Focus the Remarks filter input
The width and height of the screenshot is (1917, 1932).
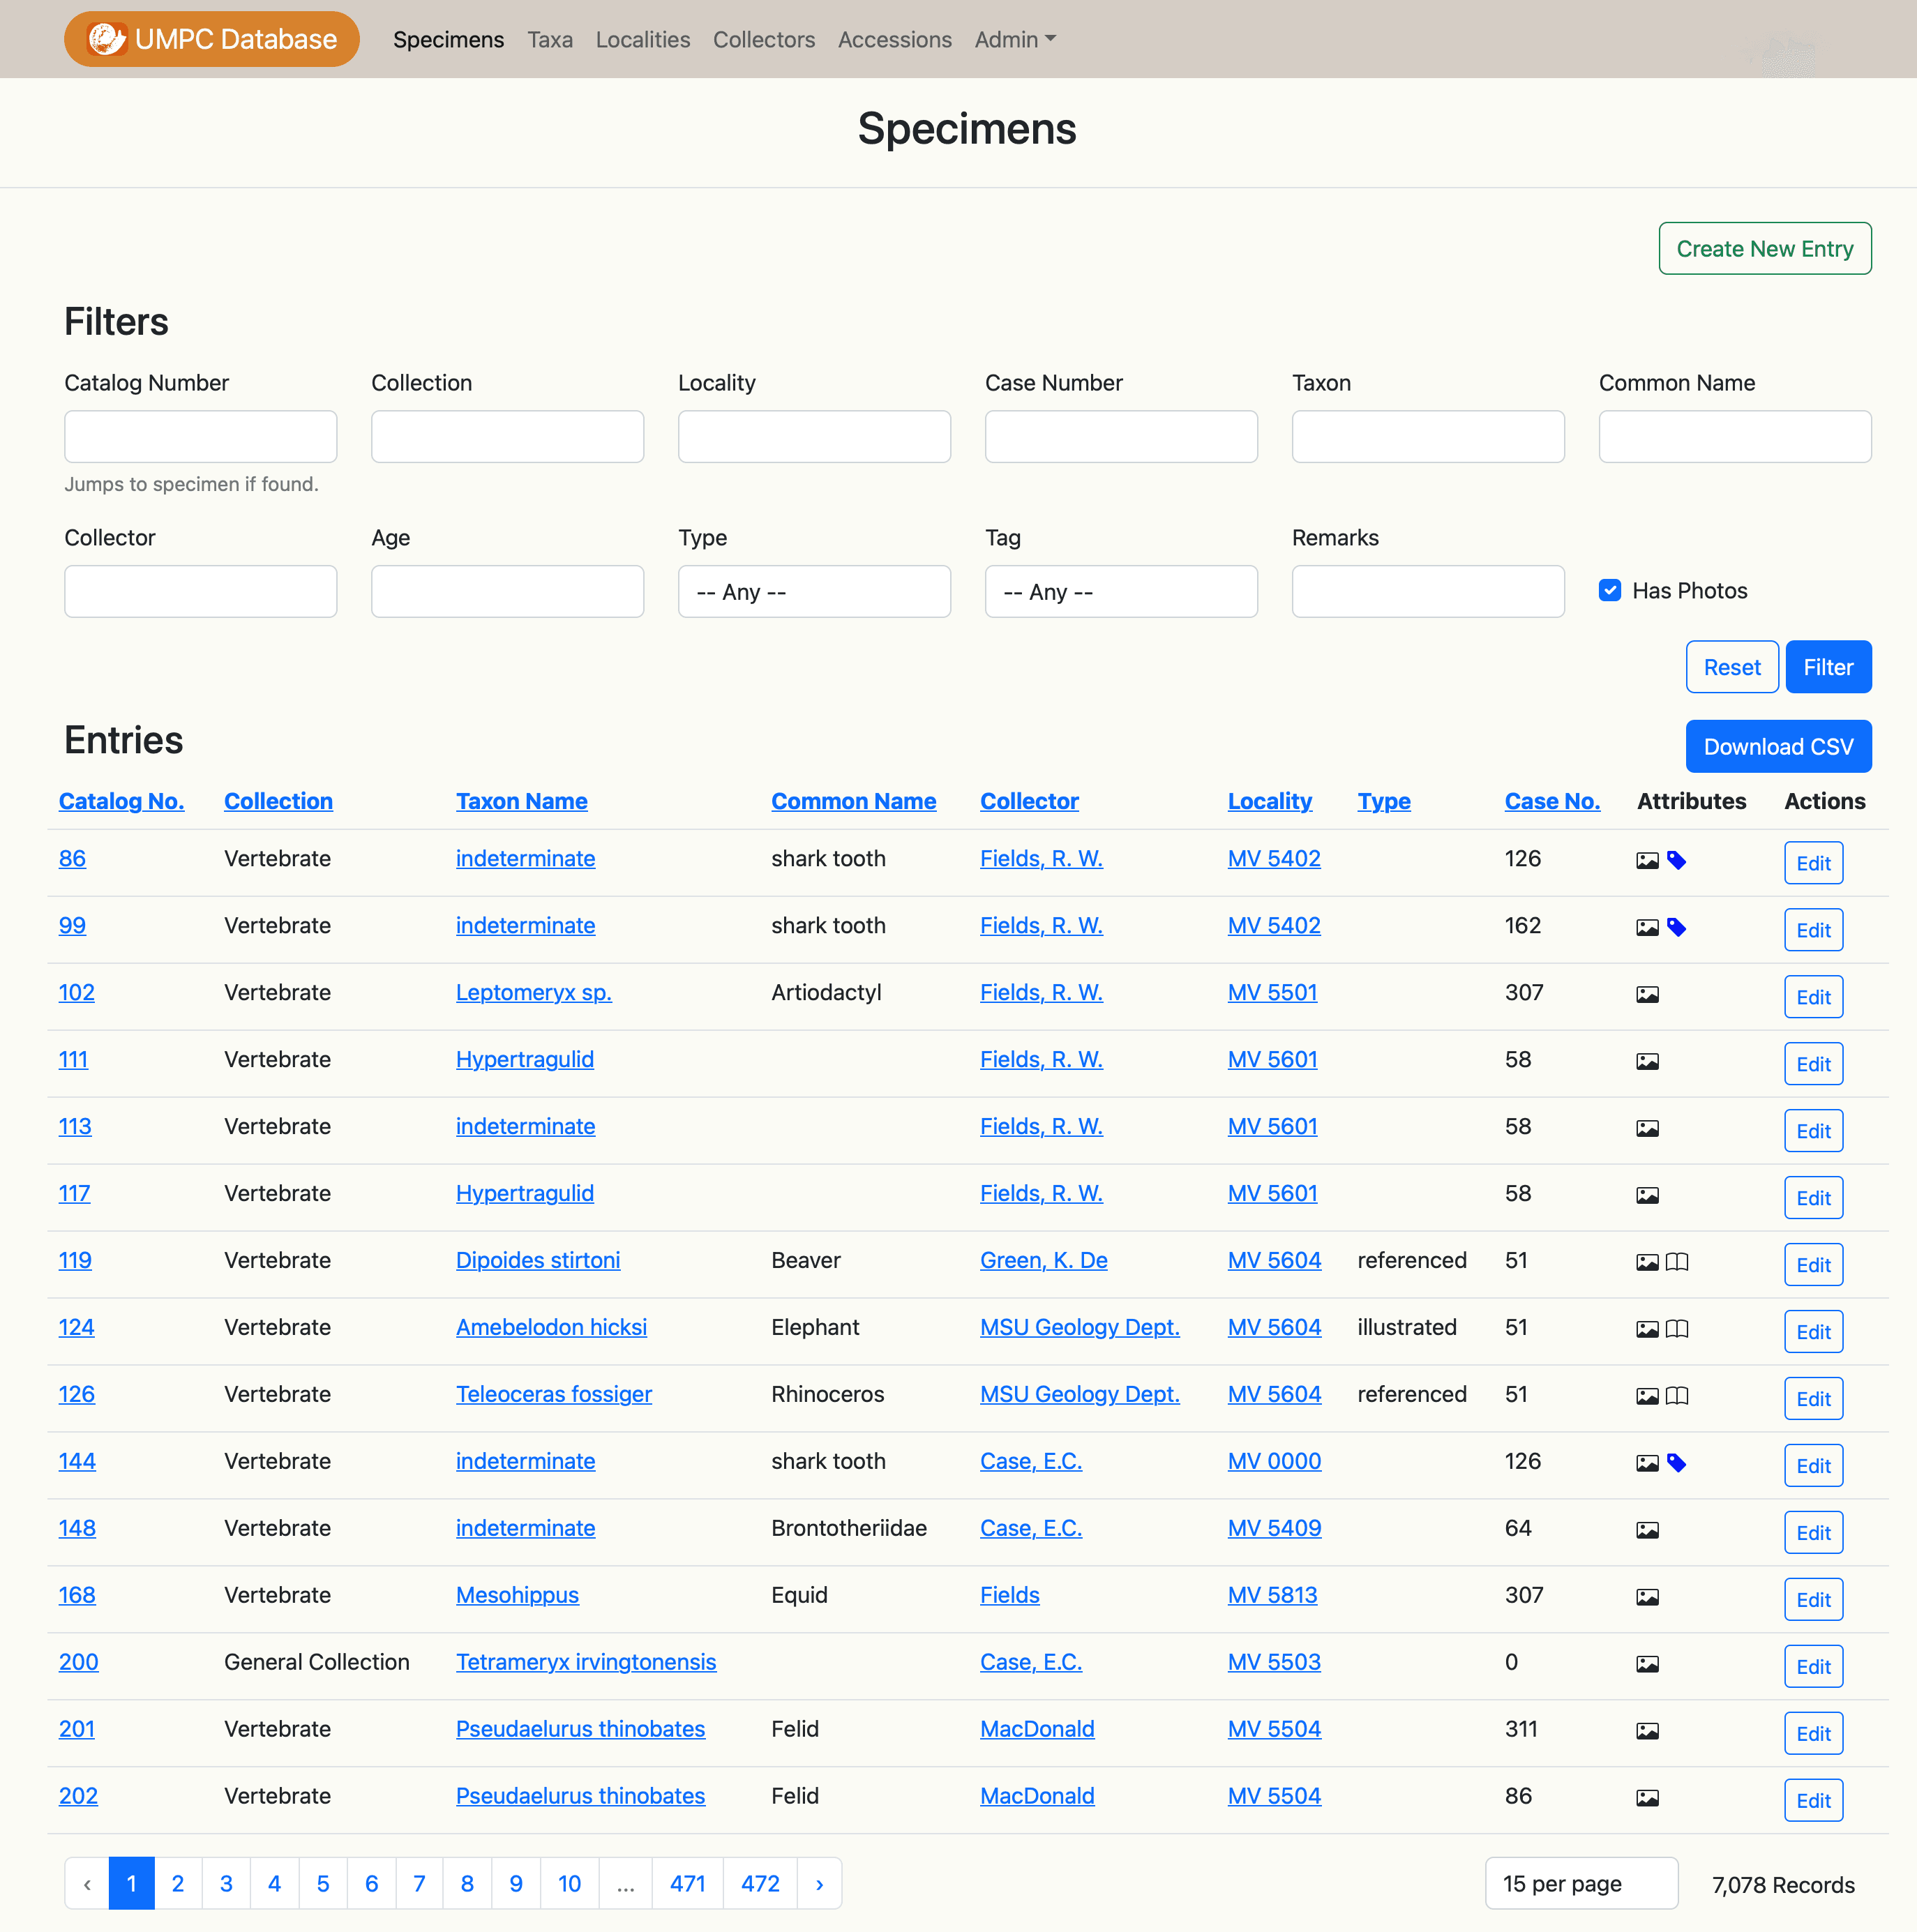click(x=1428, y=591)
